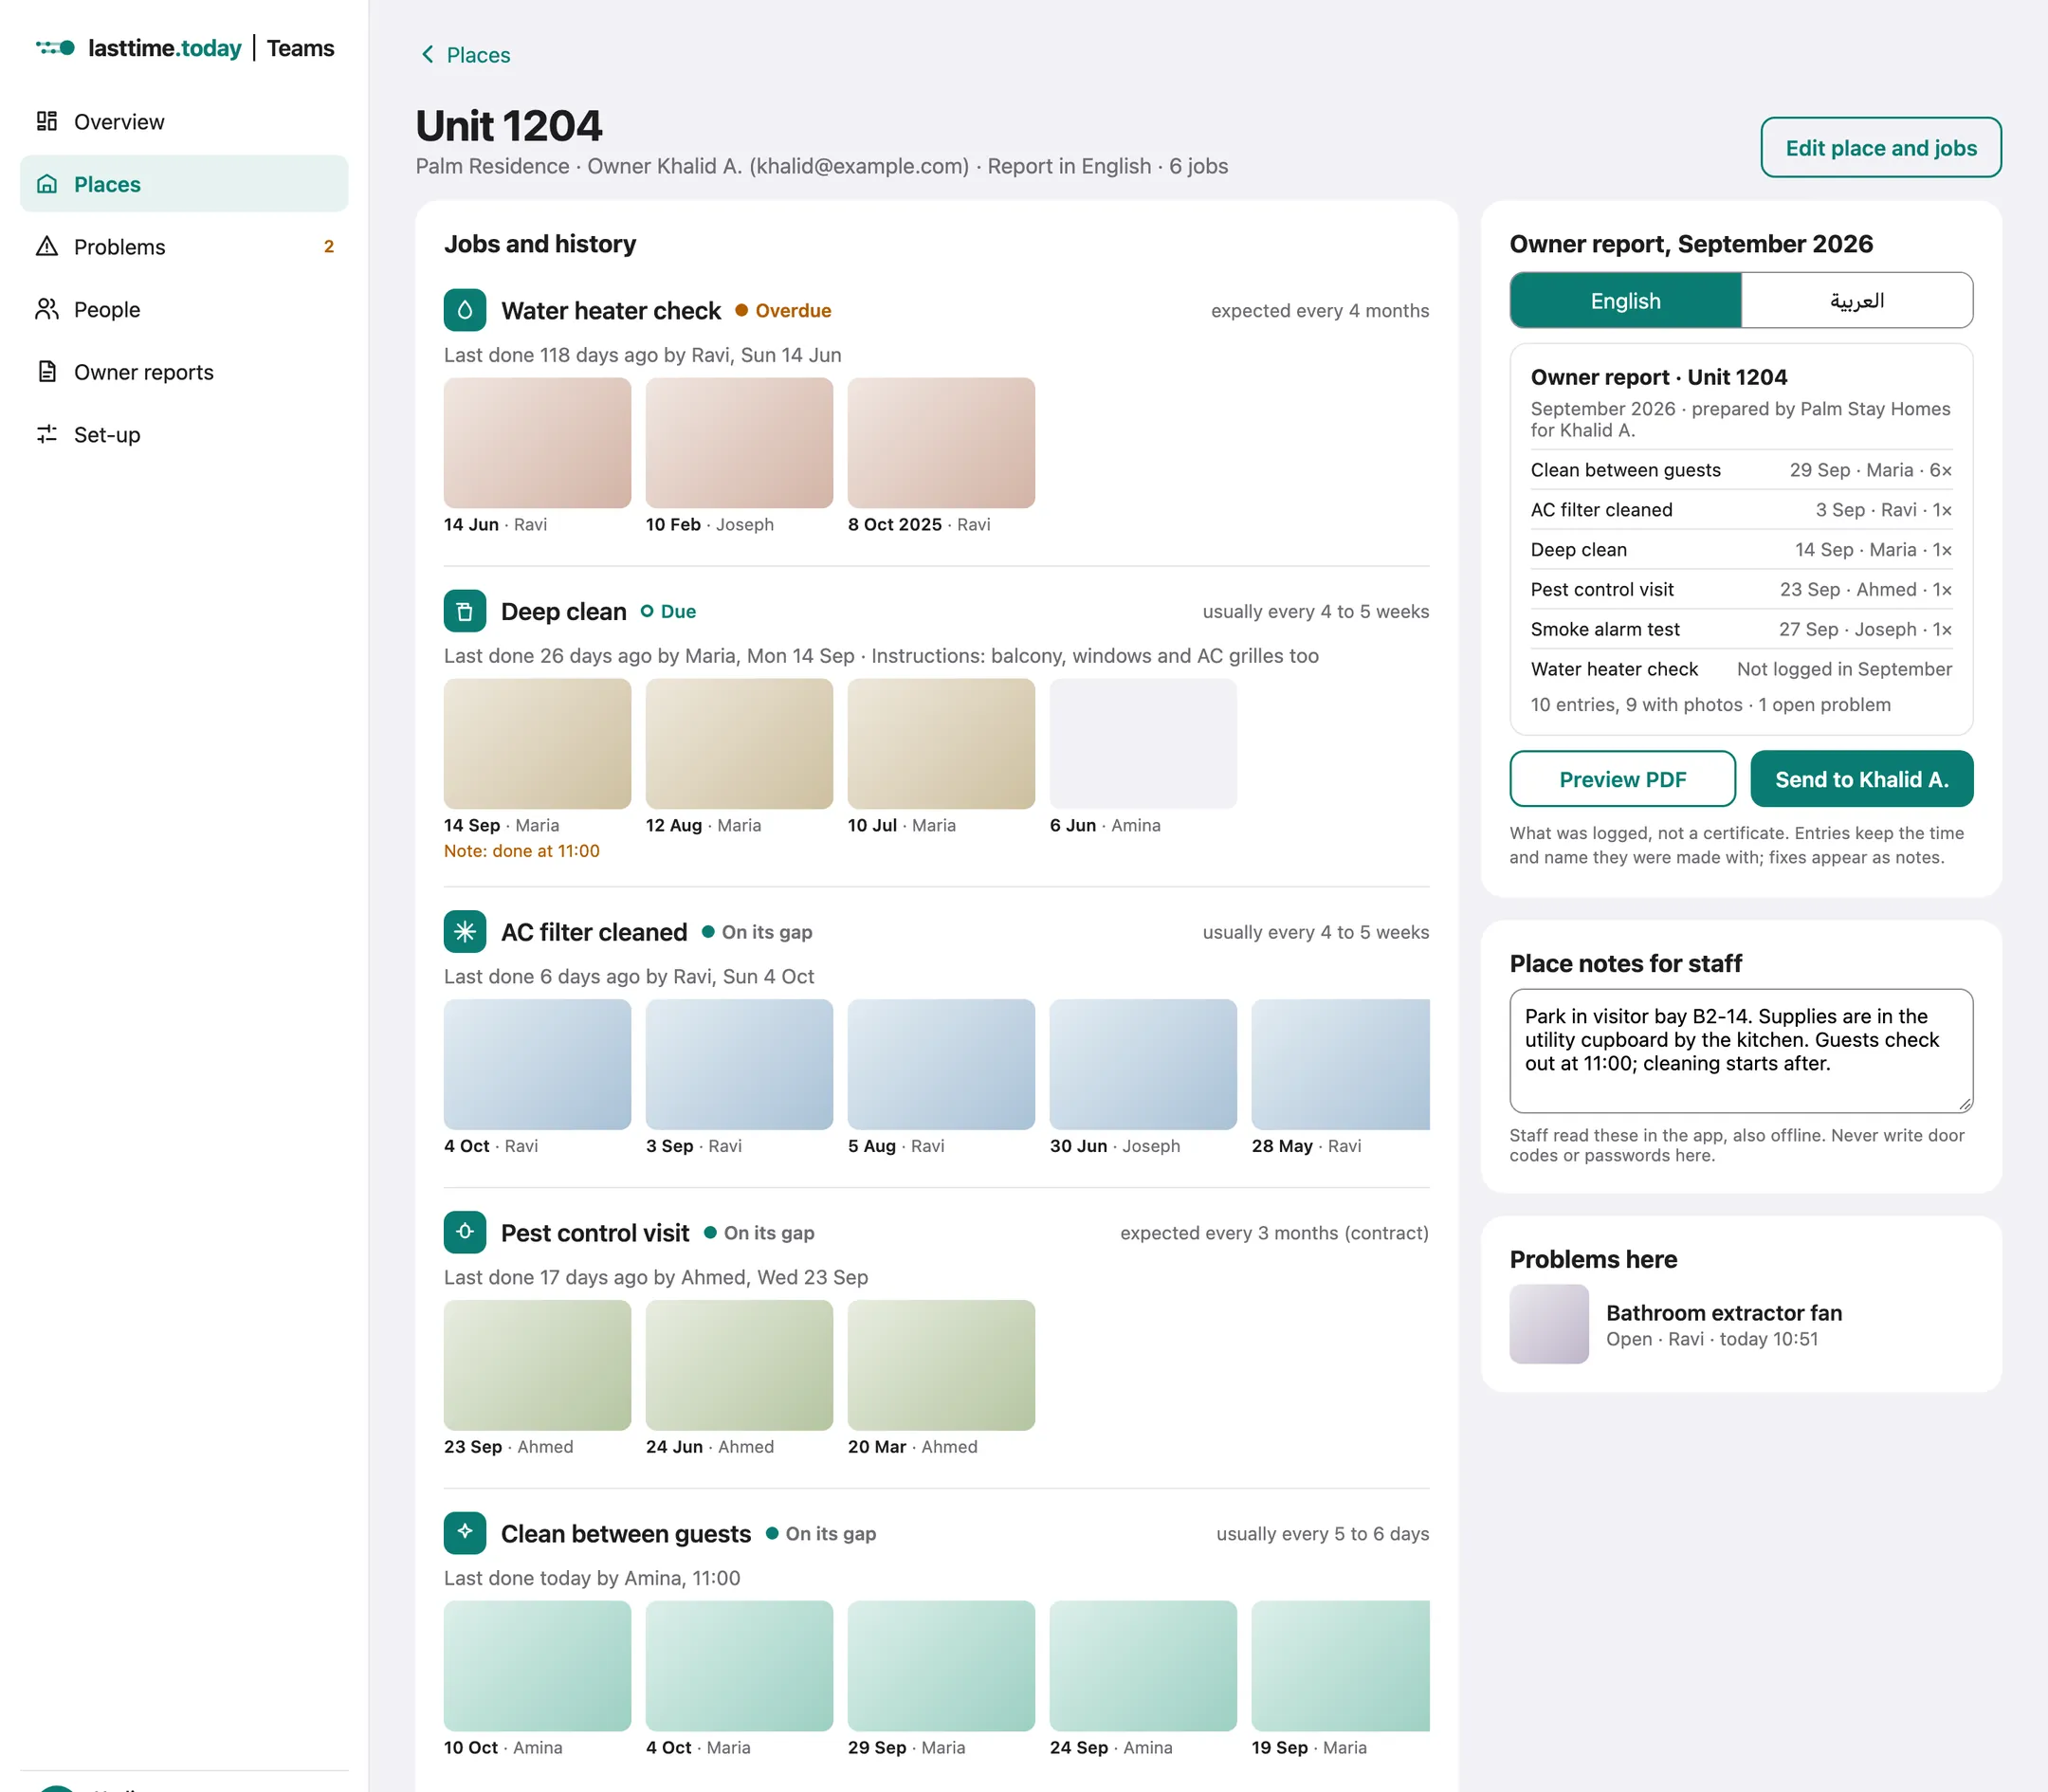The width and height of the screenshot is (2048, 1792).
Task: Click the Places house icon in sidebar
Action: tap(47, 184)
